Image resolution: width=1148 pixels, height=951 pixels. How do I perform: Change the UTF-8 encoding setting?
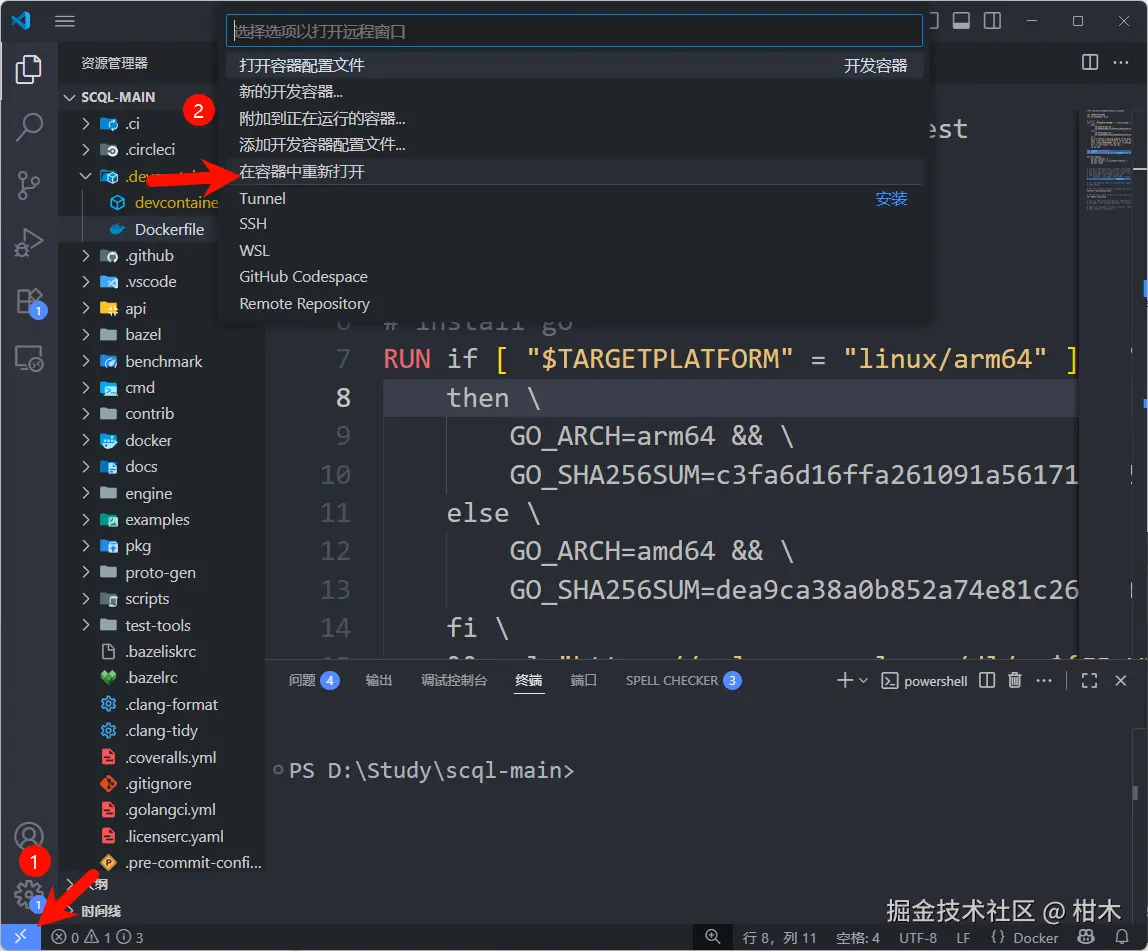[917, 937]
